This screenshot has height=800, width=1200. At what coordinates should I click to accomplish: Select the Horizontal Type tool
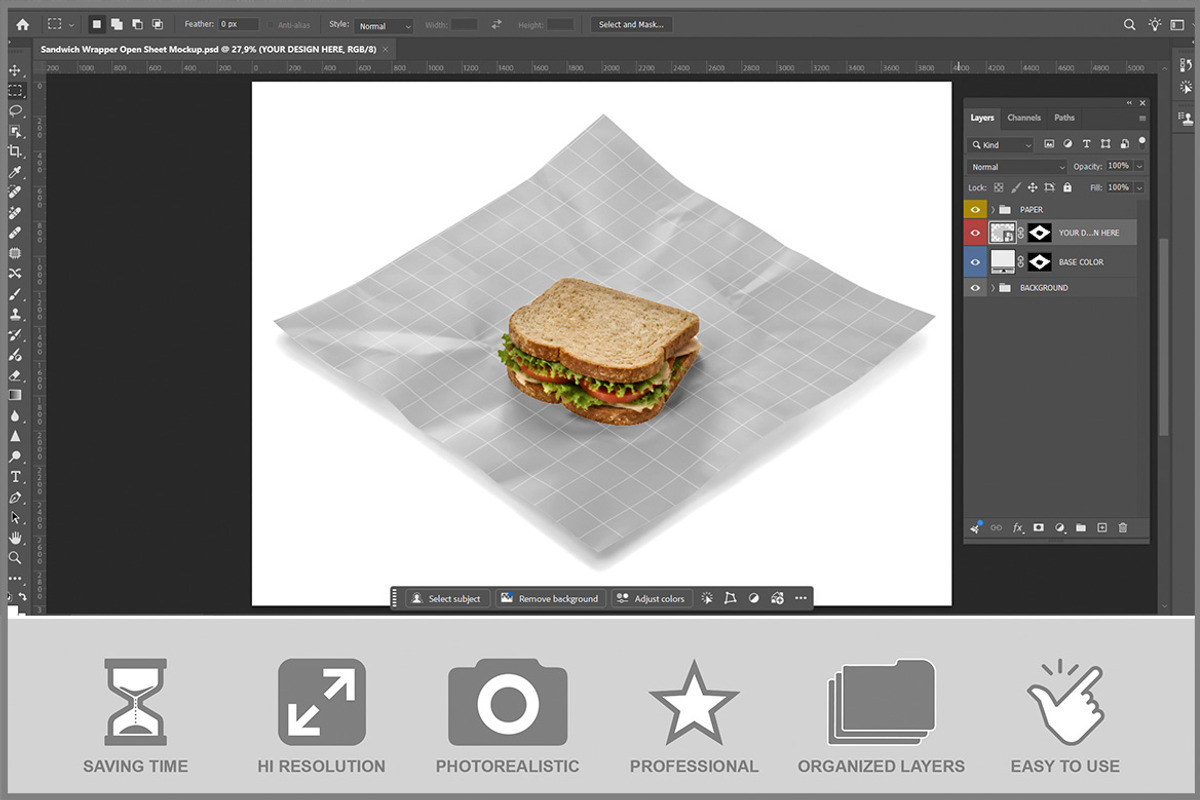point(15,477)
